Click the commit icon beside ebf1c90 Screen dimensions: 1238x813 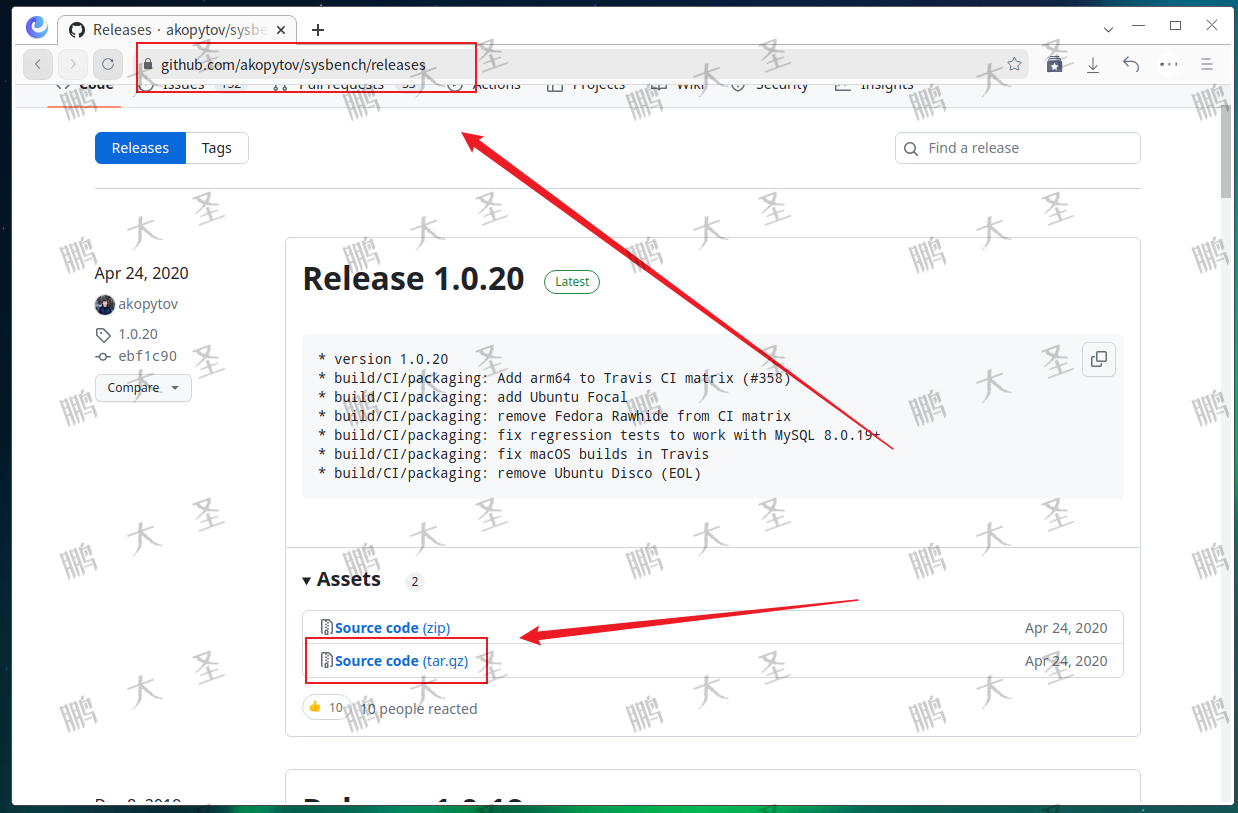(x=103, y=356)
